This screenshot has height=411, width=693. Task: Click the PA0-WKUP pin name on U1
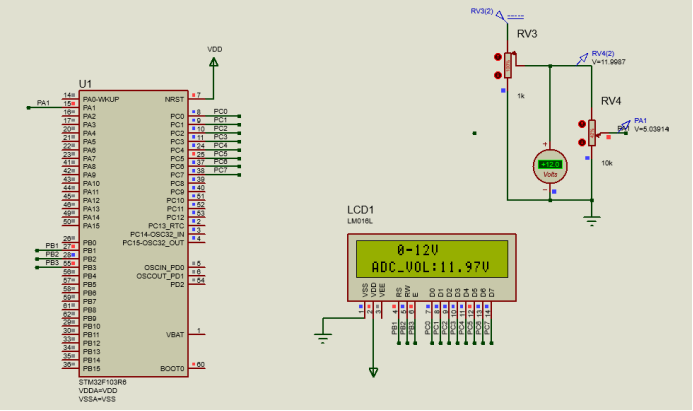(x=101, y=99)
